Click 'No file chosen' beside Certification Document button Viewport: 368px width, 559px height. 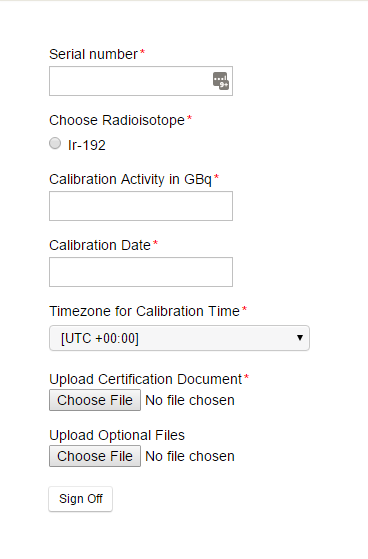(x=190, y=400)
